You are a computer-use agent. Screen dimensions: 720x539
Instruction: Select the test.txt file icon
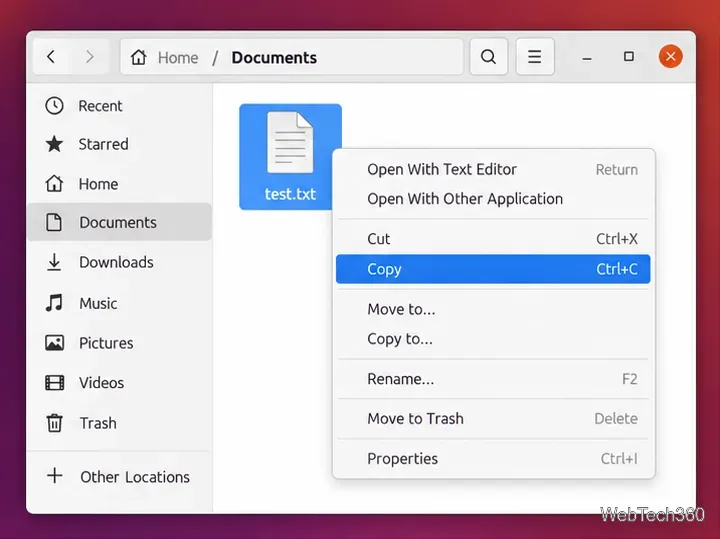click(x=290, y=143)
